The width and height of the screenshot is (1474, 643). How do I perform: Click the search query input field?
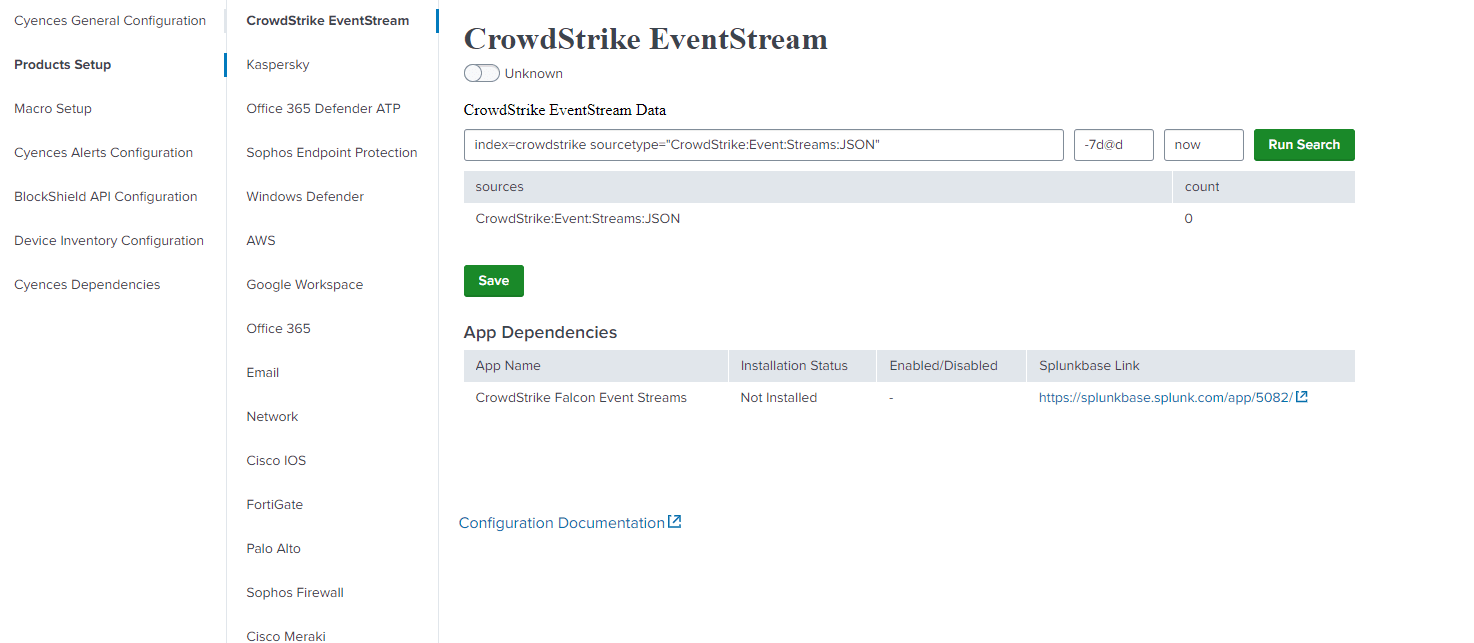click(763, 144)
